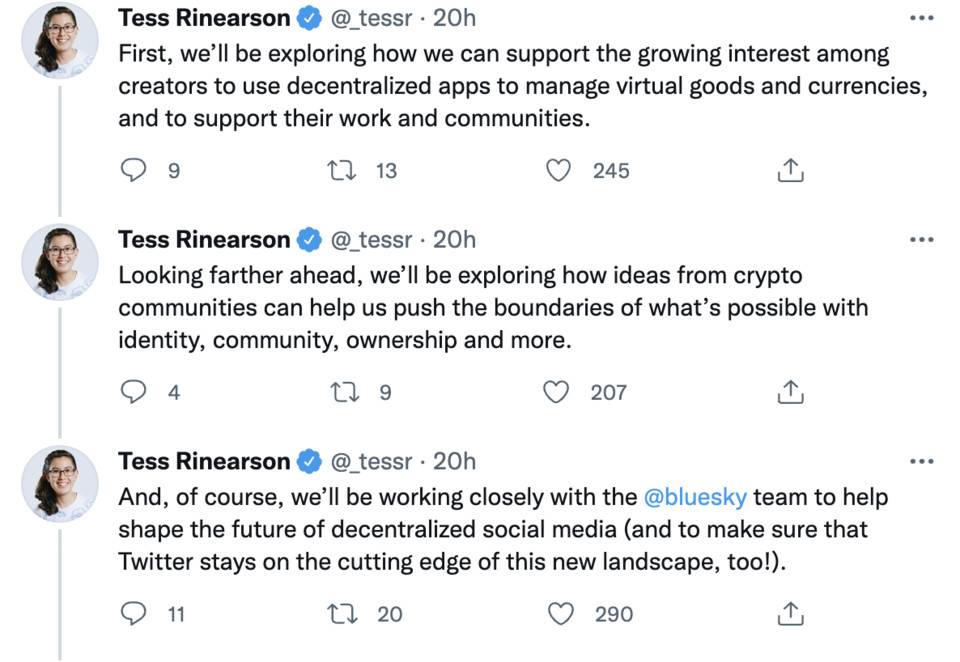
Task: Reply to the decentralized apps tweet
Action: coord(133,170)
